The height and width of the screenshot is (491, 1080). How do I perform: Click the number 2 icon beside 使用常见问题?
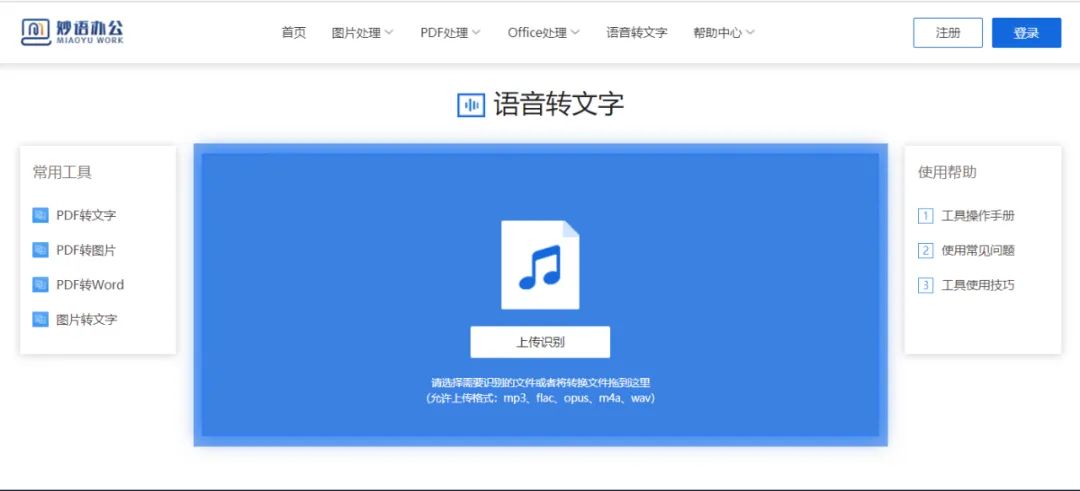click(925, 251)
